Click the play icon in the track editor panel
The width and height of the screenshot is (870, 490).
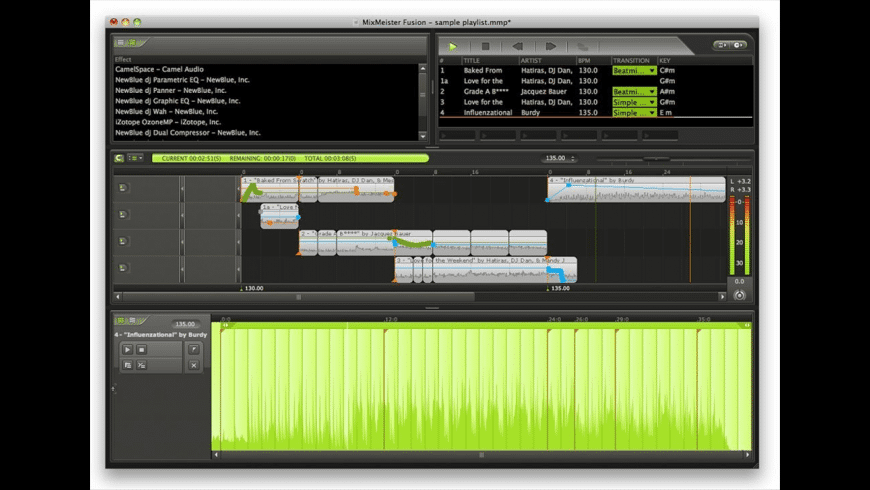(127, 349)
